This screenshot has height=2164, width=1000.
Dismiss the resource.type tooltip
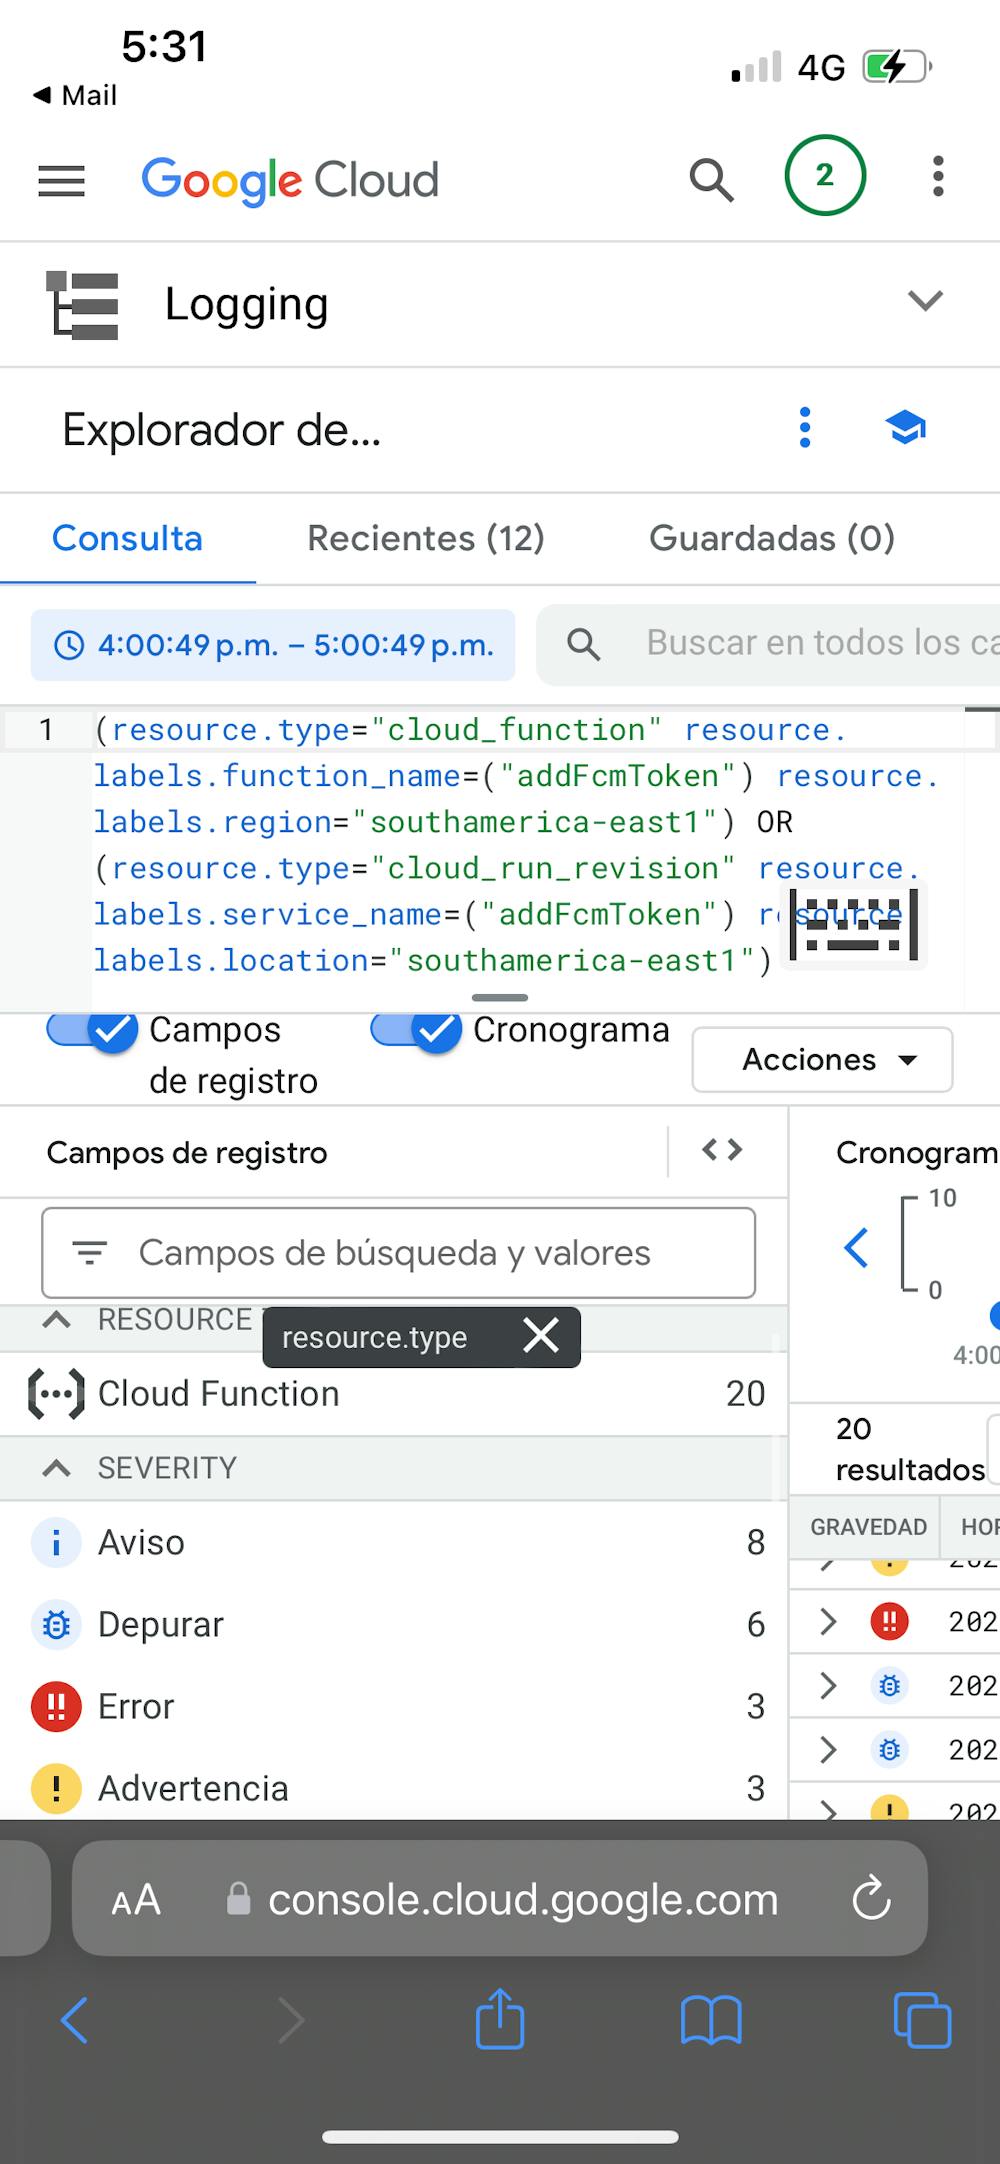pos(541,1336)
